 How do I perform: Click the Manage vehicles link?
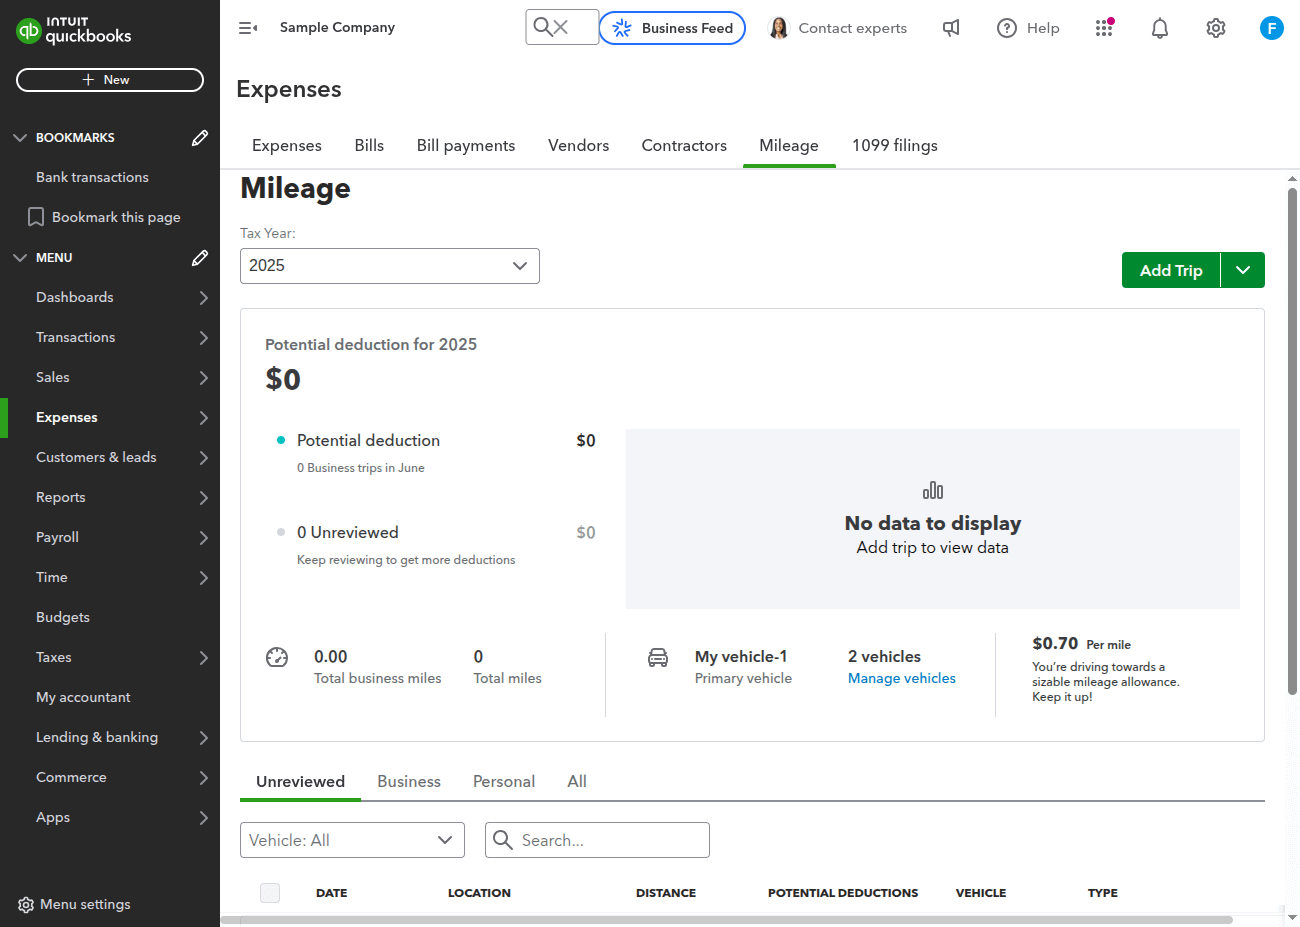pyautogui.click(x=902, y=678)
